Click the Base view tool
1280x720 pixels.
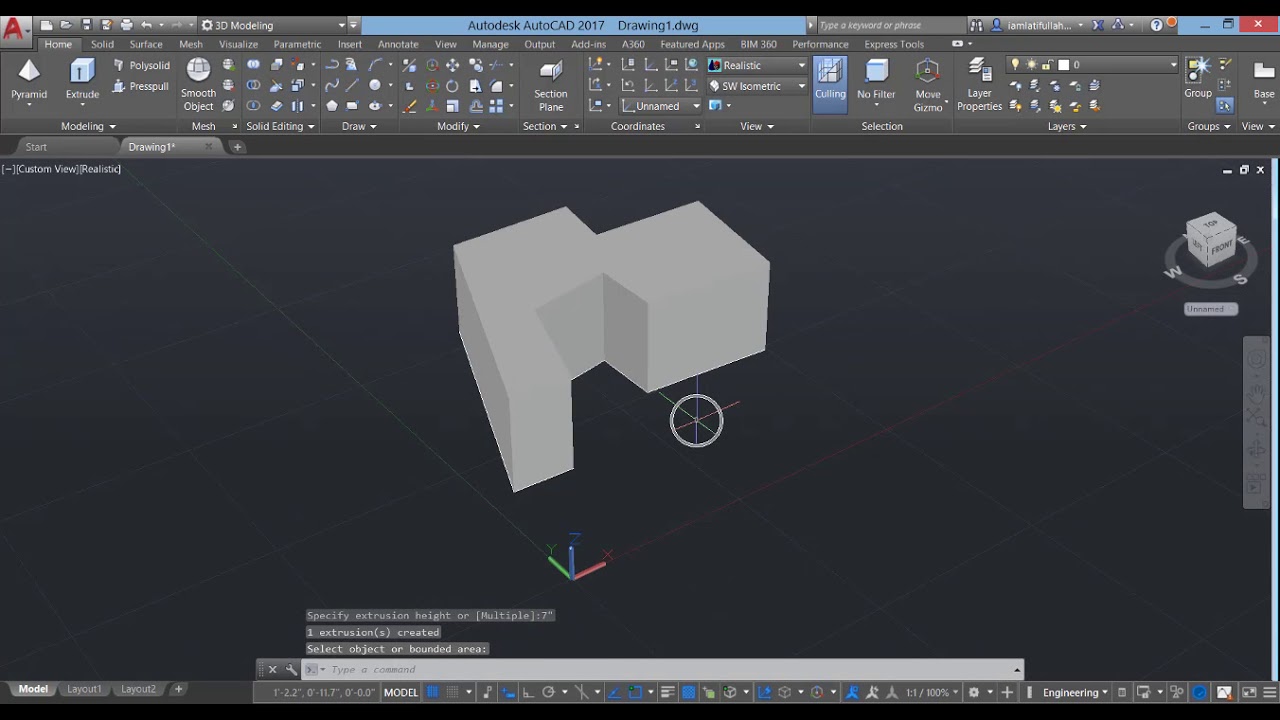point(1264,80)
